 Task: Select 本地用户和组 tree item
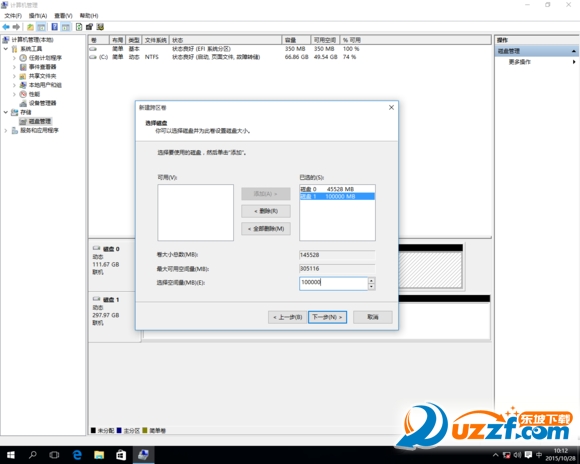pyautogui.click(x=45, y=85)
